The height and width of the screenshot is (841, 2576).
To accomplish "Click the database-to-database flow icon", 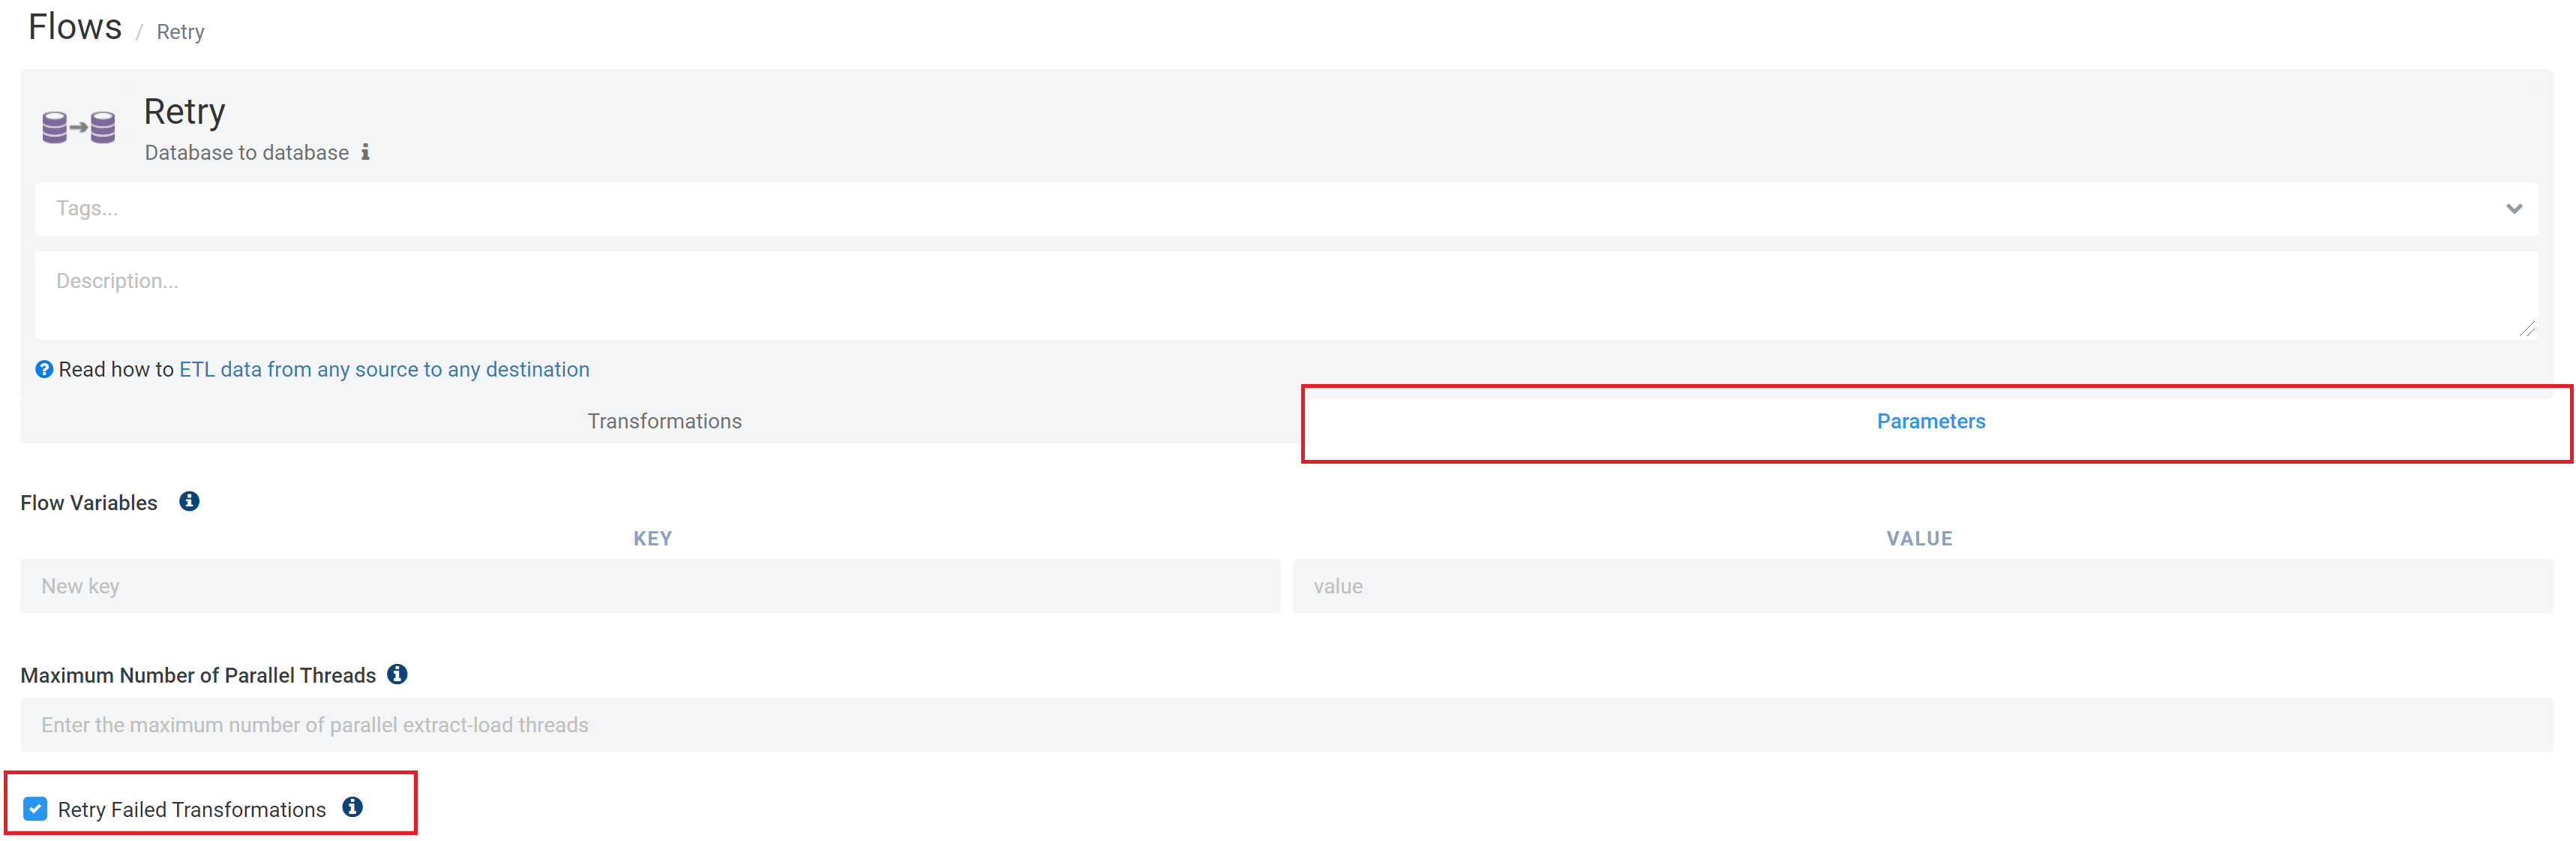I will (78, 128).
